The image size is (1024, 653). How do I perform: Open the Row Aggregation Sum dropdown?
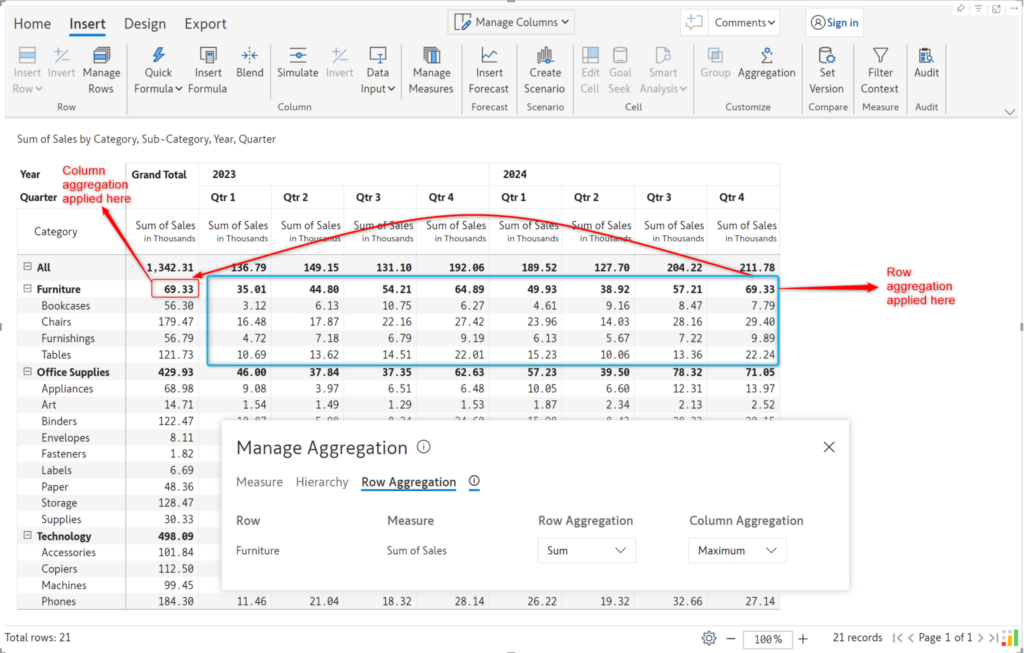click(586, 550)
